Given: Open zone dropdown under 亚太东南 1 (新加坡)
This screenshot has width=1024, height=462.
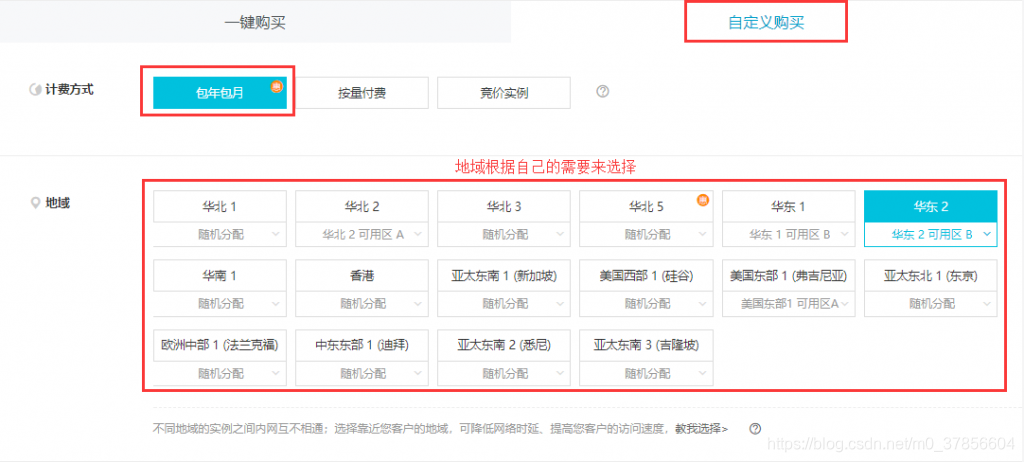Looking at the screenshot, I should [504, 304].
